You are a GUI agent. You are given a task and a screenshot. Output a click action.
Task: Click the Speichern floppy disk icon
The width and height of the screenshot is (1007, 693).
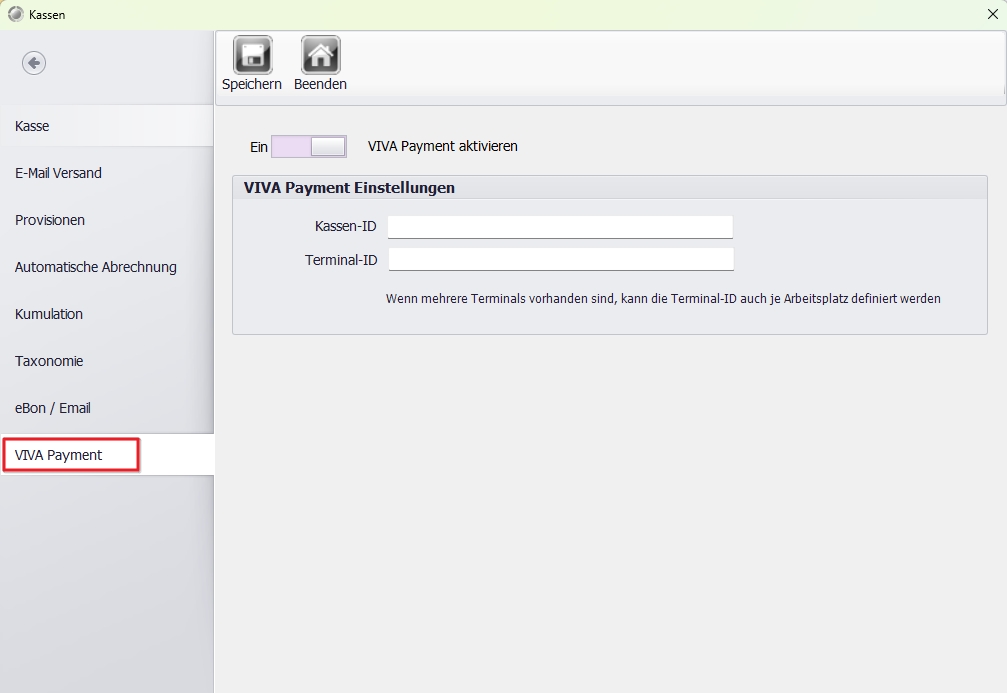coord(252,55)
